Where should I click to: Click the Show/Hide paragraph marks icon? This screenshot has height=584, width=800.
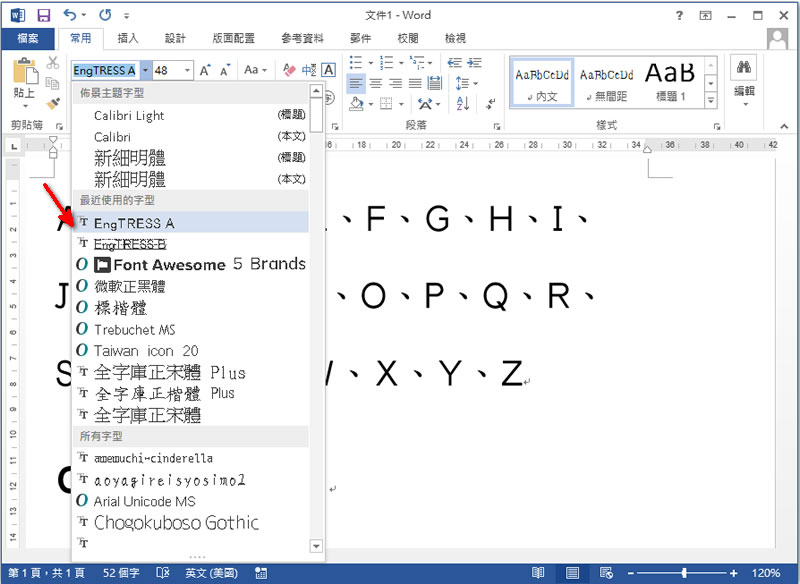coord(490,104)
